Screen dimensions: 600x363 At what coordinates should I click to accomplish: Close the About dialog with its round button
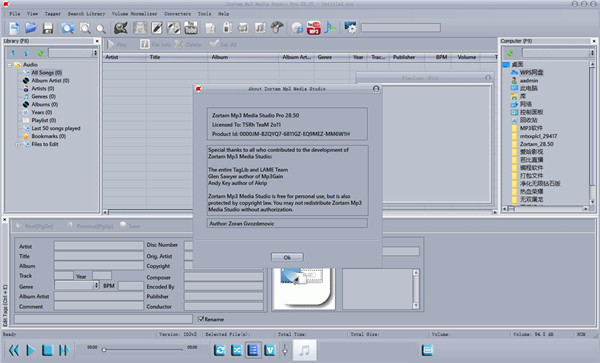376,89
